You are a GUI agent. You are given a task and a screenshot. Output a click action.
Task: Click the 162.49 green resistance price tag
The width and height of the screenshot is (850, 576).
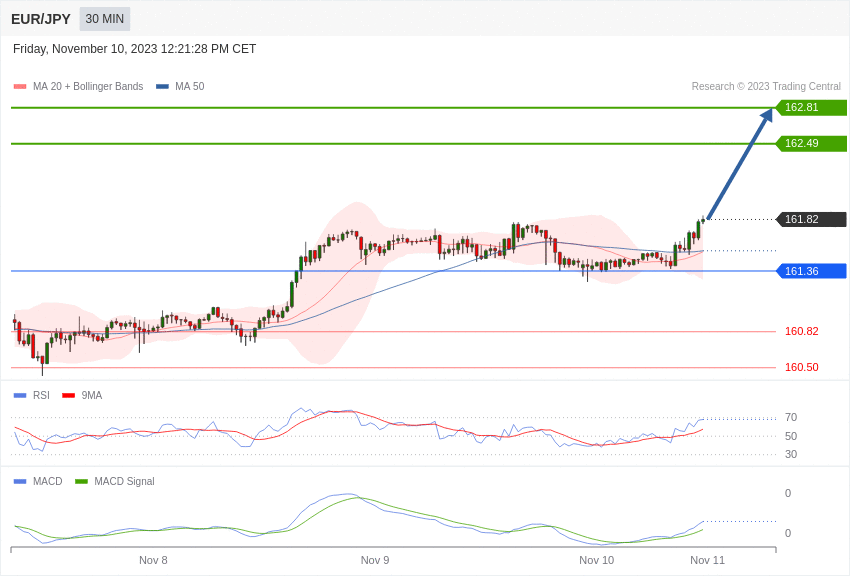(x=811, y=144)
